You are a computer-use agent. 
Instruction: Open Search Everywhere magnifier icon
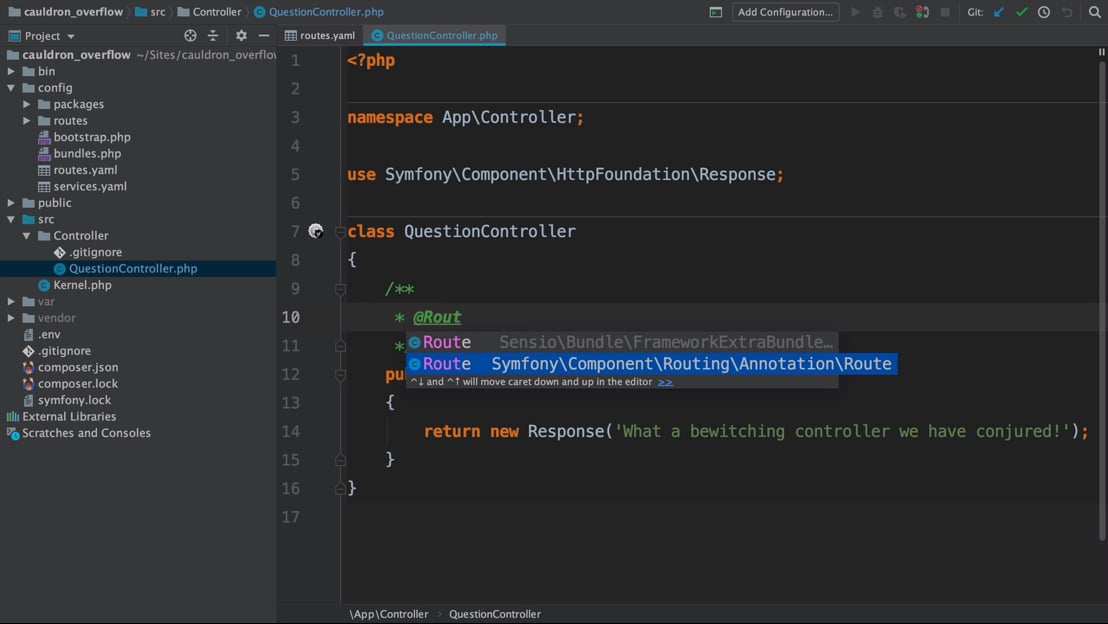[x=1094, y=12]
